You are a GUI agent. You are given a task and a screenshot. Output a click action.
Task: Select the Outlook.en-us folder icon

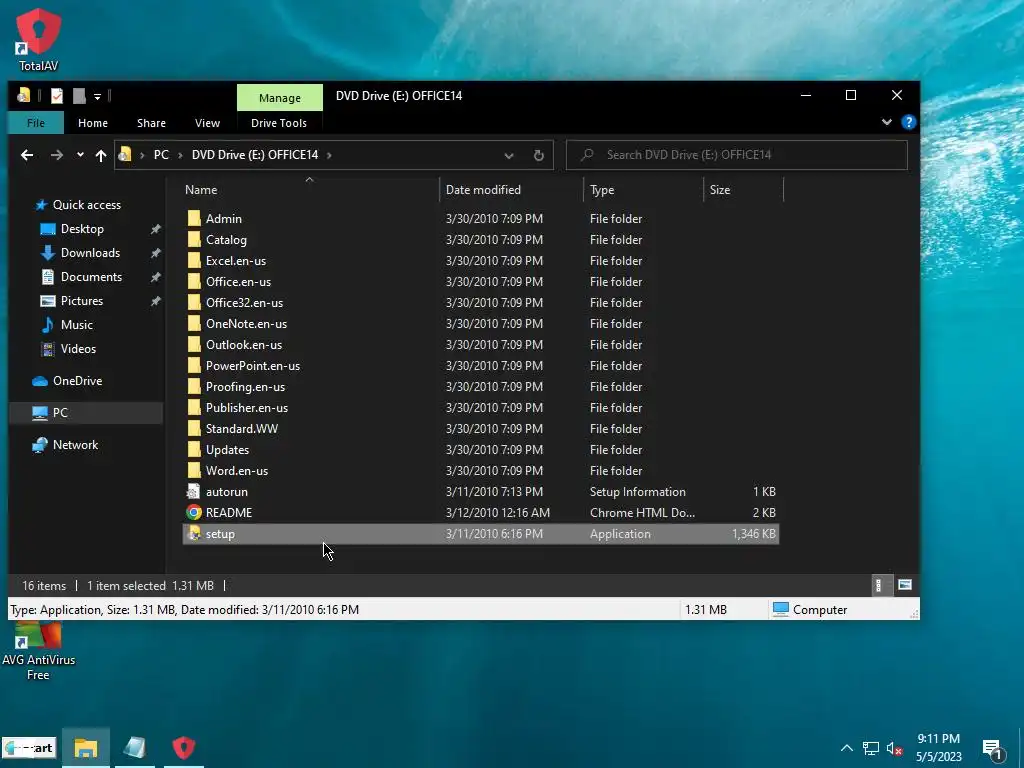194,344
